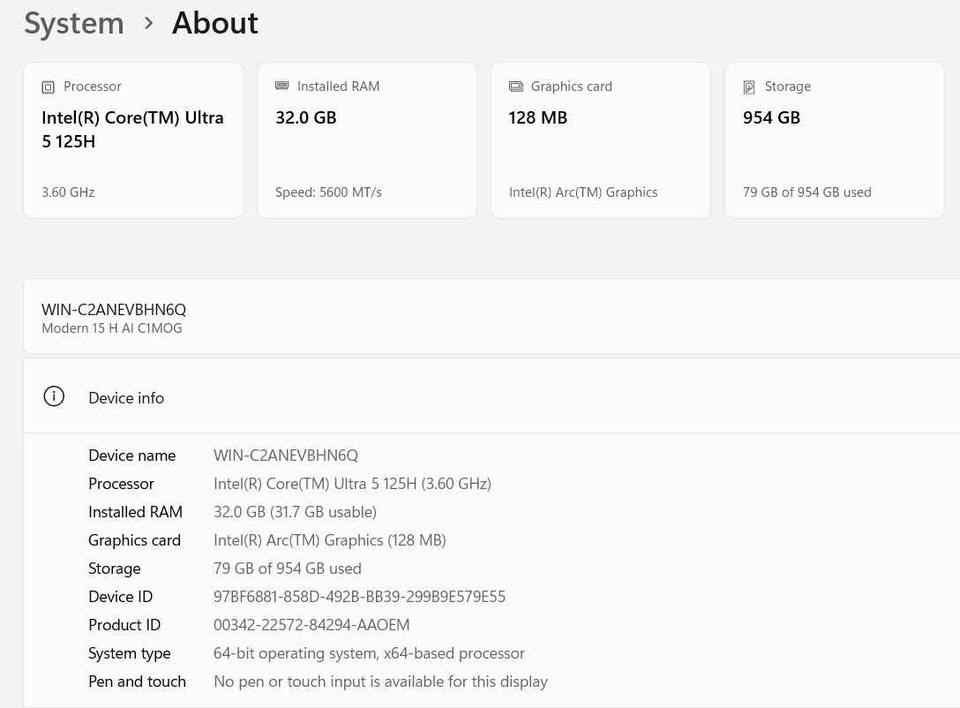This screenshot has width=960, height=708.
Task: Click the 'Processor' row label in Device info
Action: point(121,484)
